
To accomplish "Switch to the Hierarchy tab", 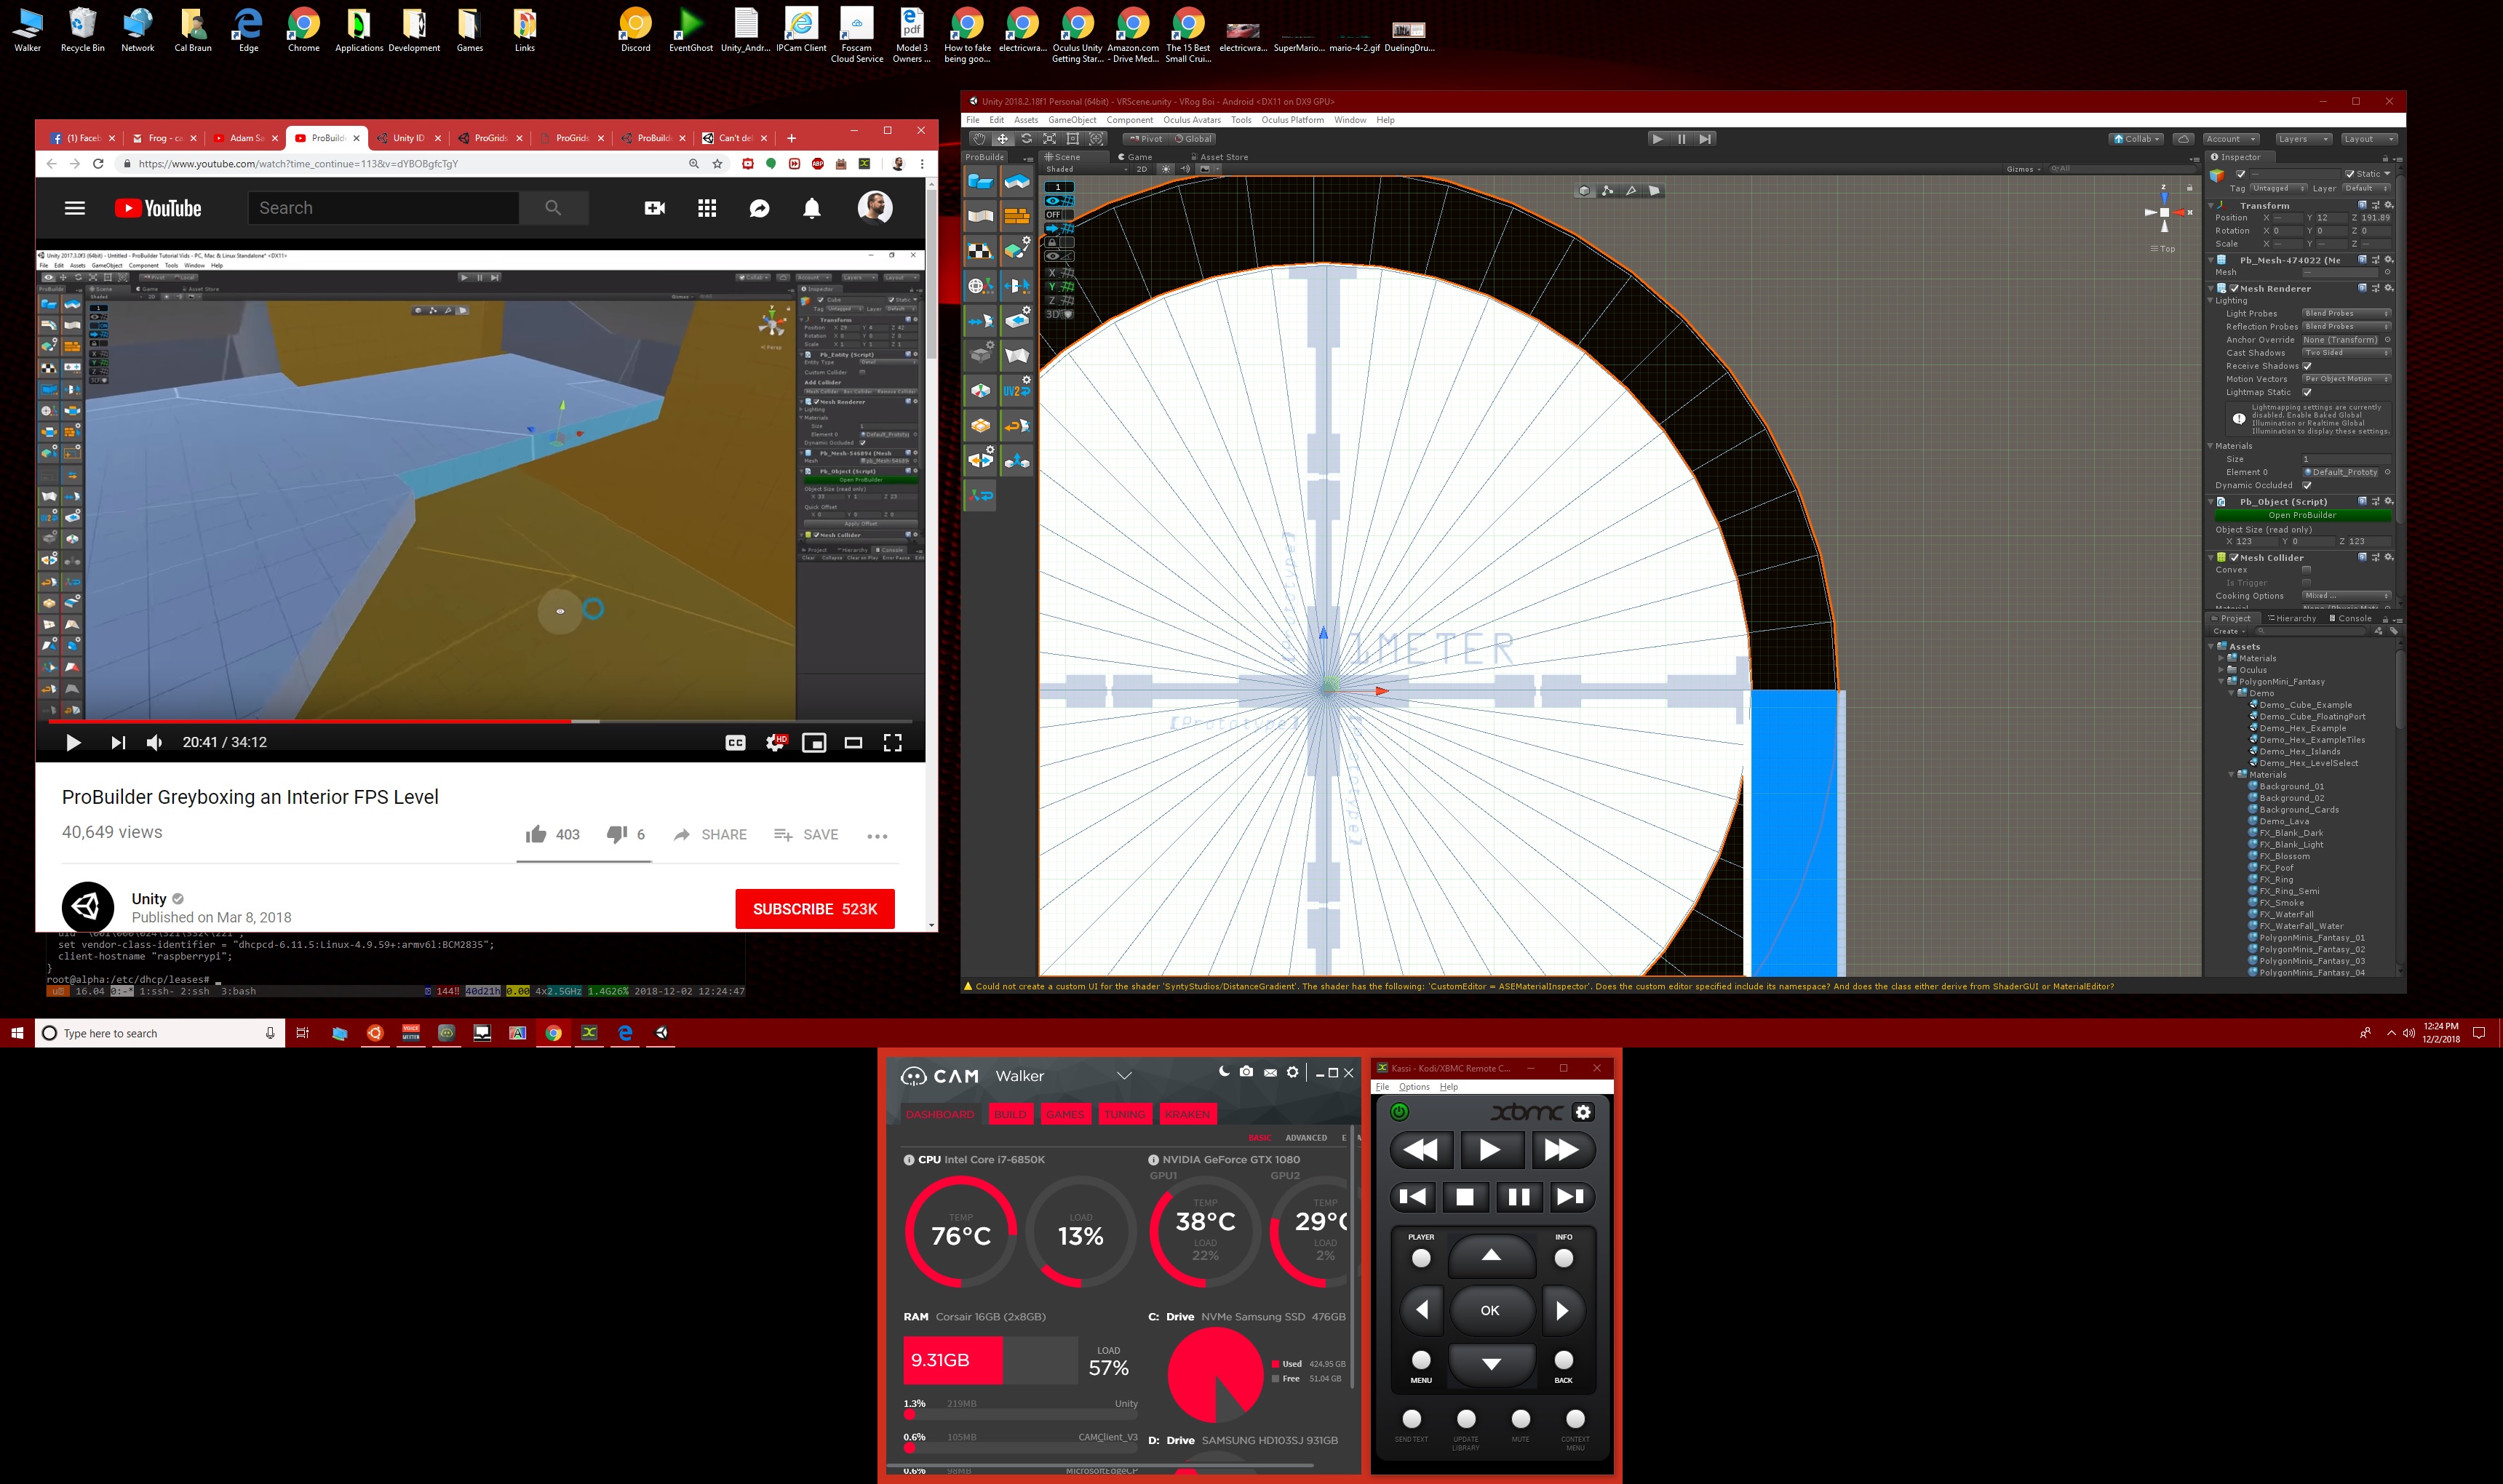I will pos(2294,618).
